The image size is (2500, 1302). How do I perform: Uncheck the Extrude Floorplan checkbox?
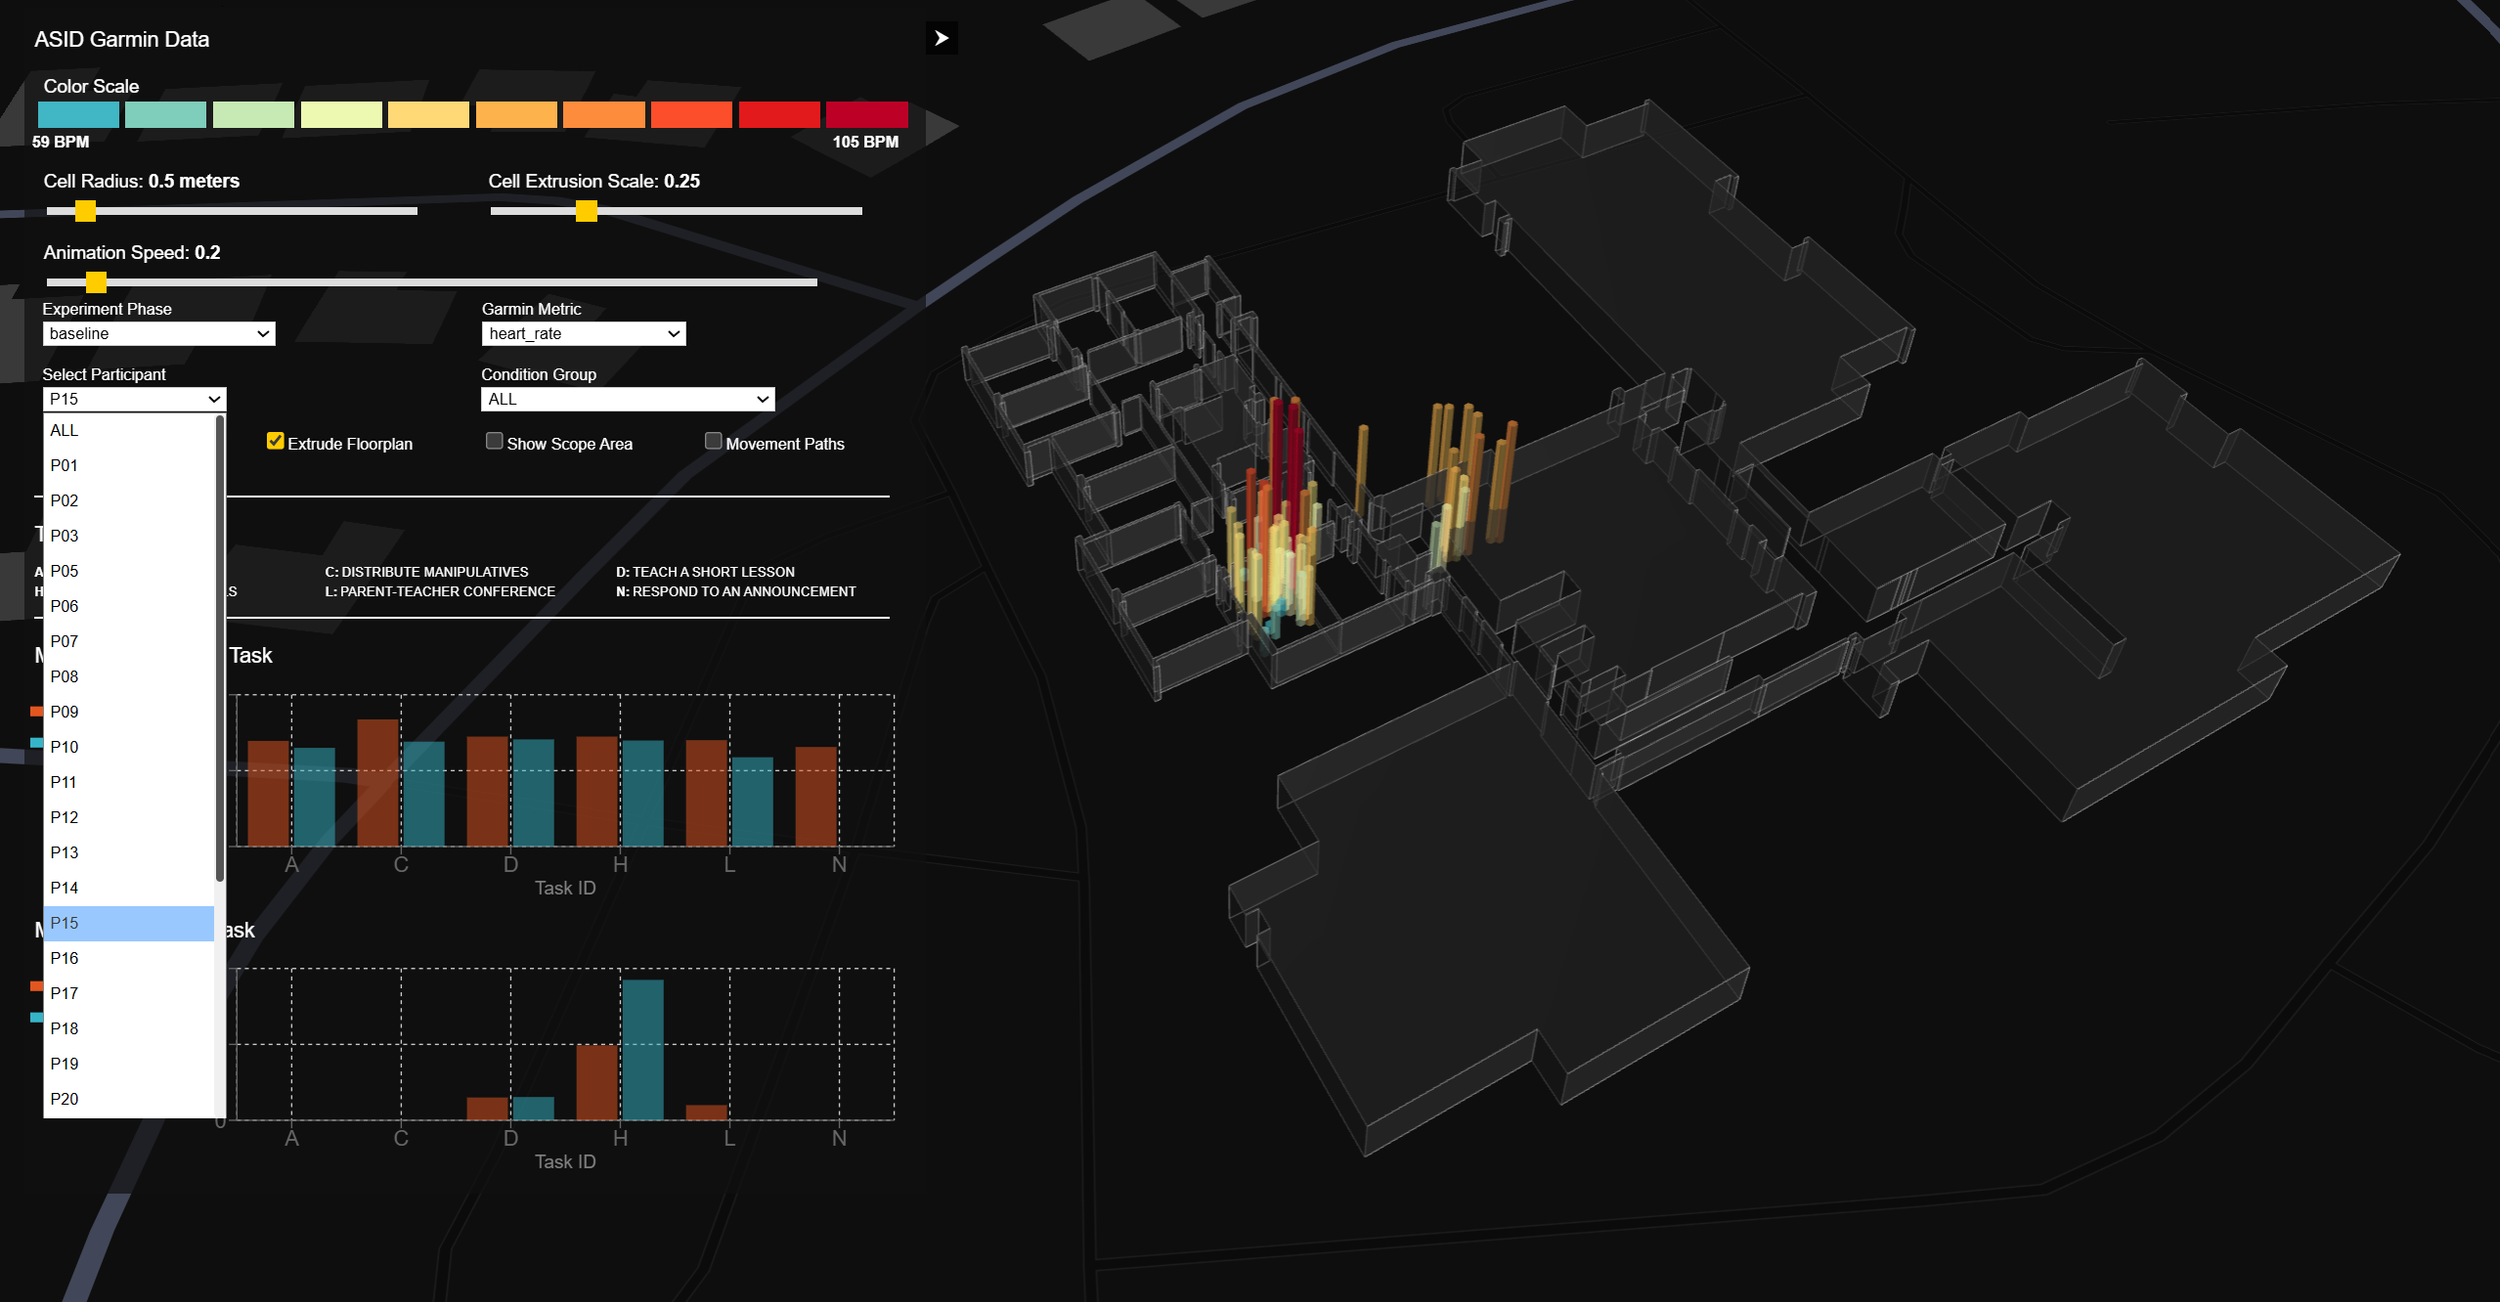pyautogui.click(x=275, y=442)
